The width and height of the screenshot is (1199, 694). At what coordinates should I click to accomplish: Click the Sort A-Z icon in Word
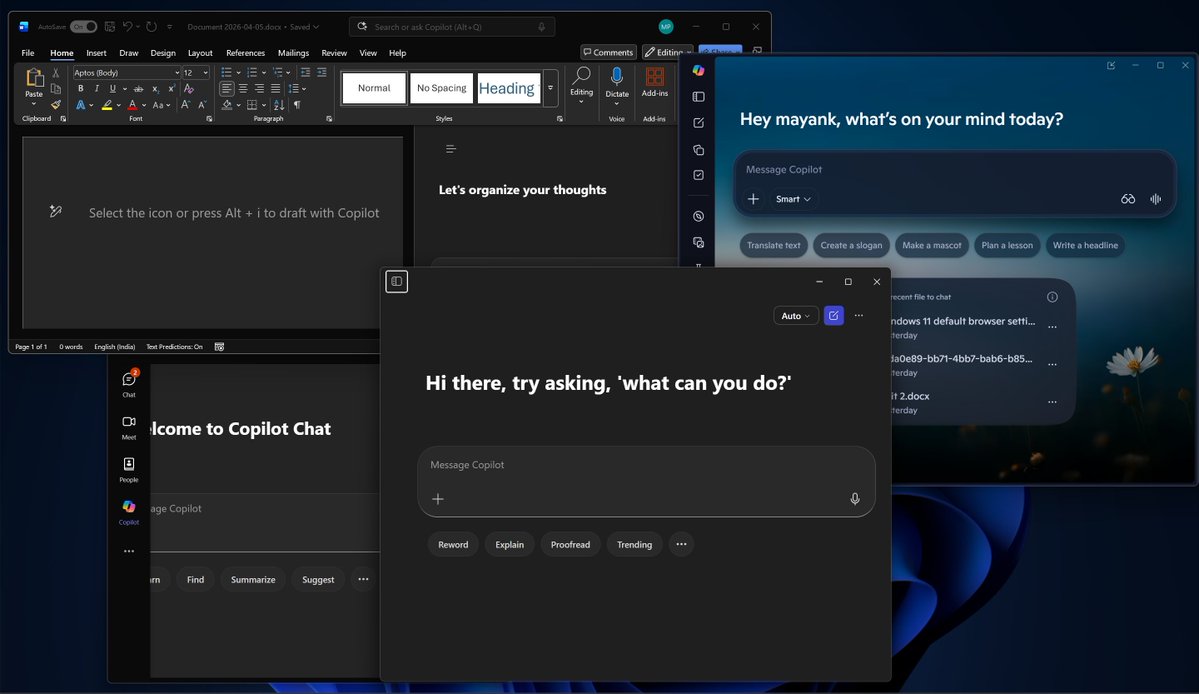(x=278, y=105)
